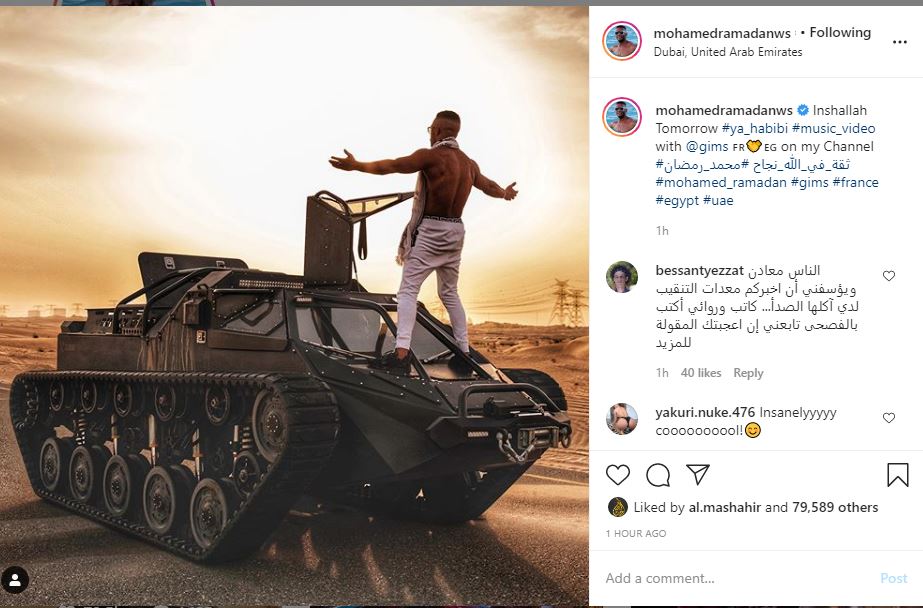This screenshot has width=923, height=608.
Task: View the 79,589 others who liked
Action: (x=835, y=507)
